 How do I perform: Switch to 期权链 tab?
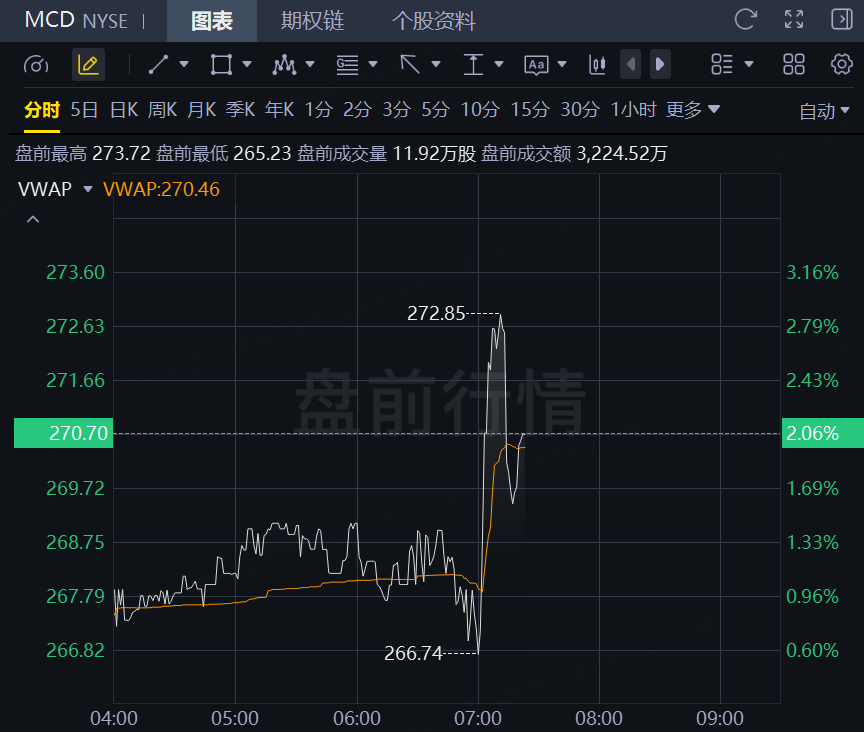[312, 21]
